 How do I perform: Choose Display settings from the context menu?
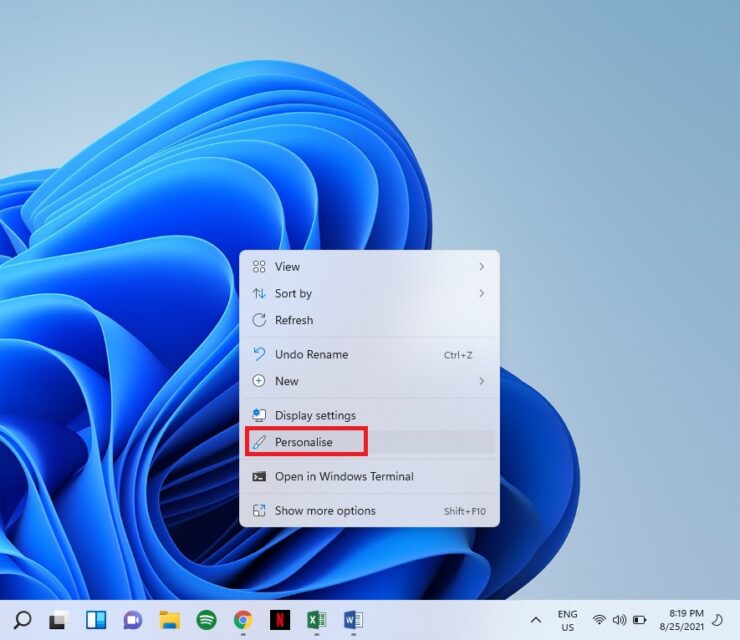click(315, 415)
